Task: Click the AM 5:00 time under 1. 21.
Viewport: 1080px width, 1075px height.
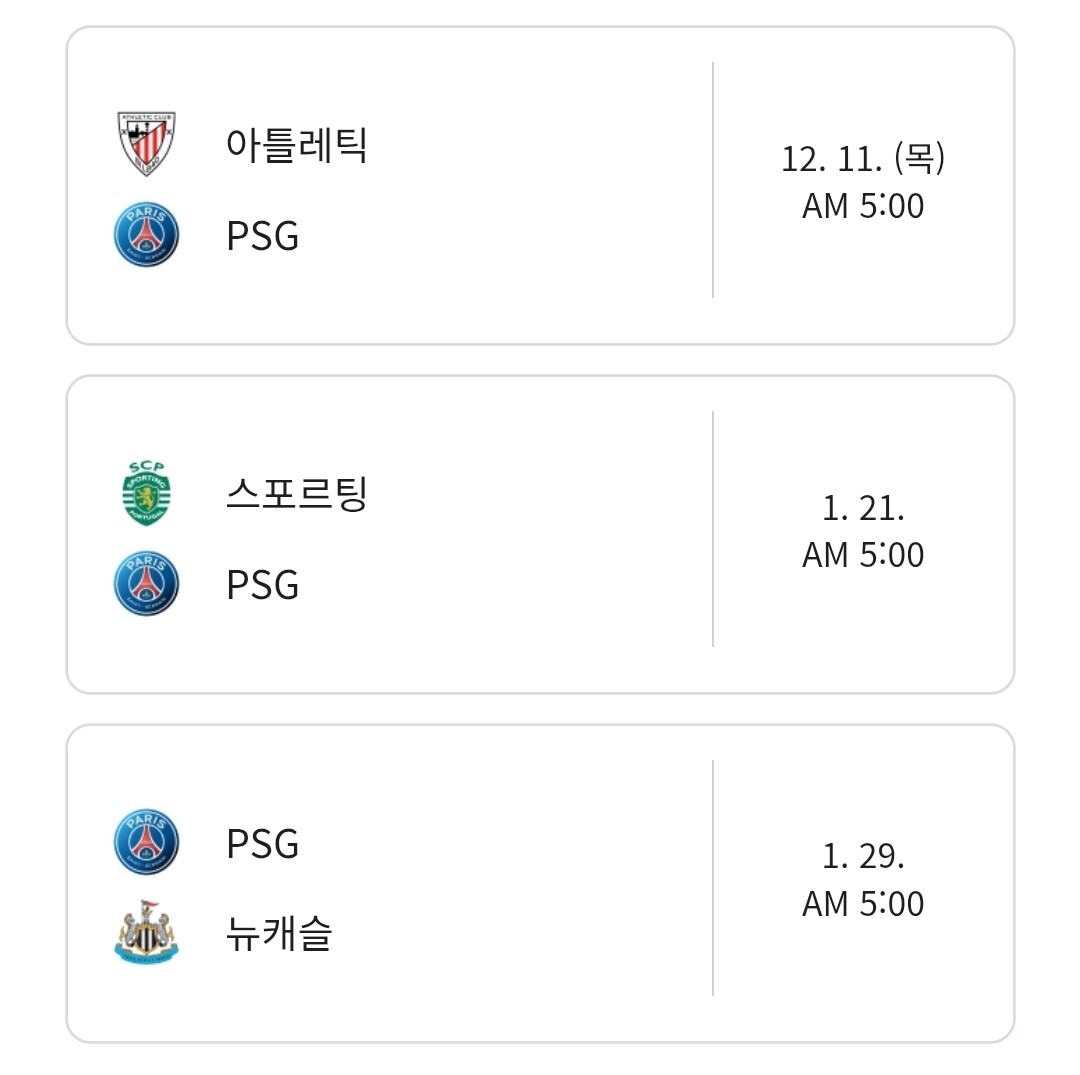Action: [x=863, y=555]
